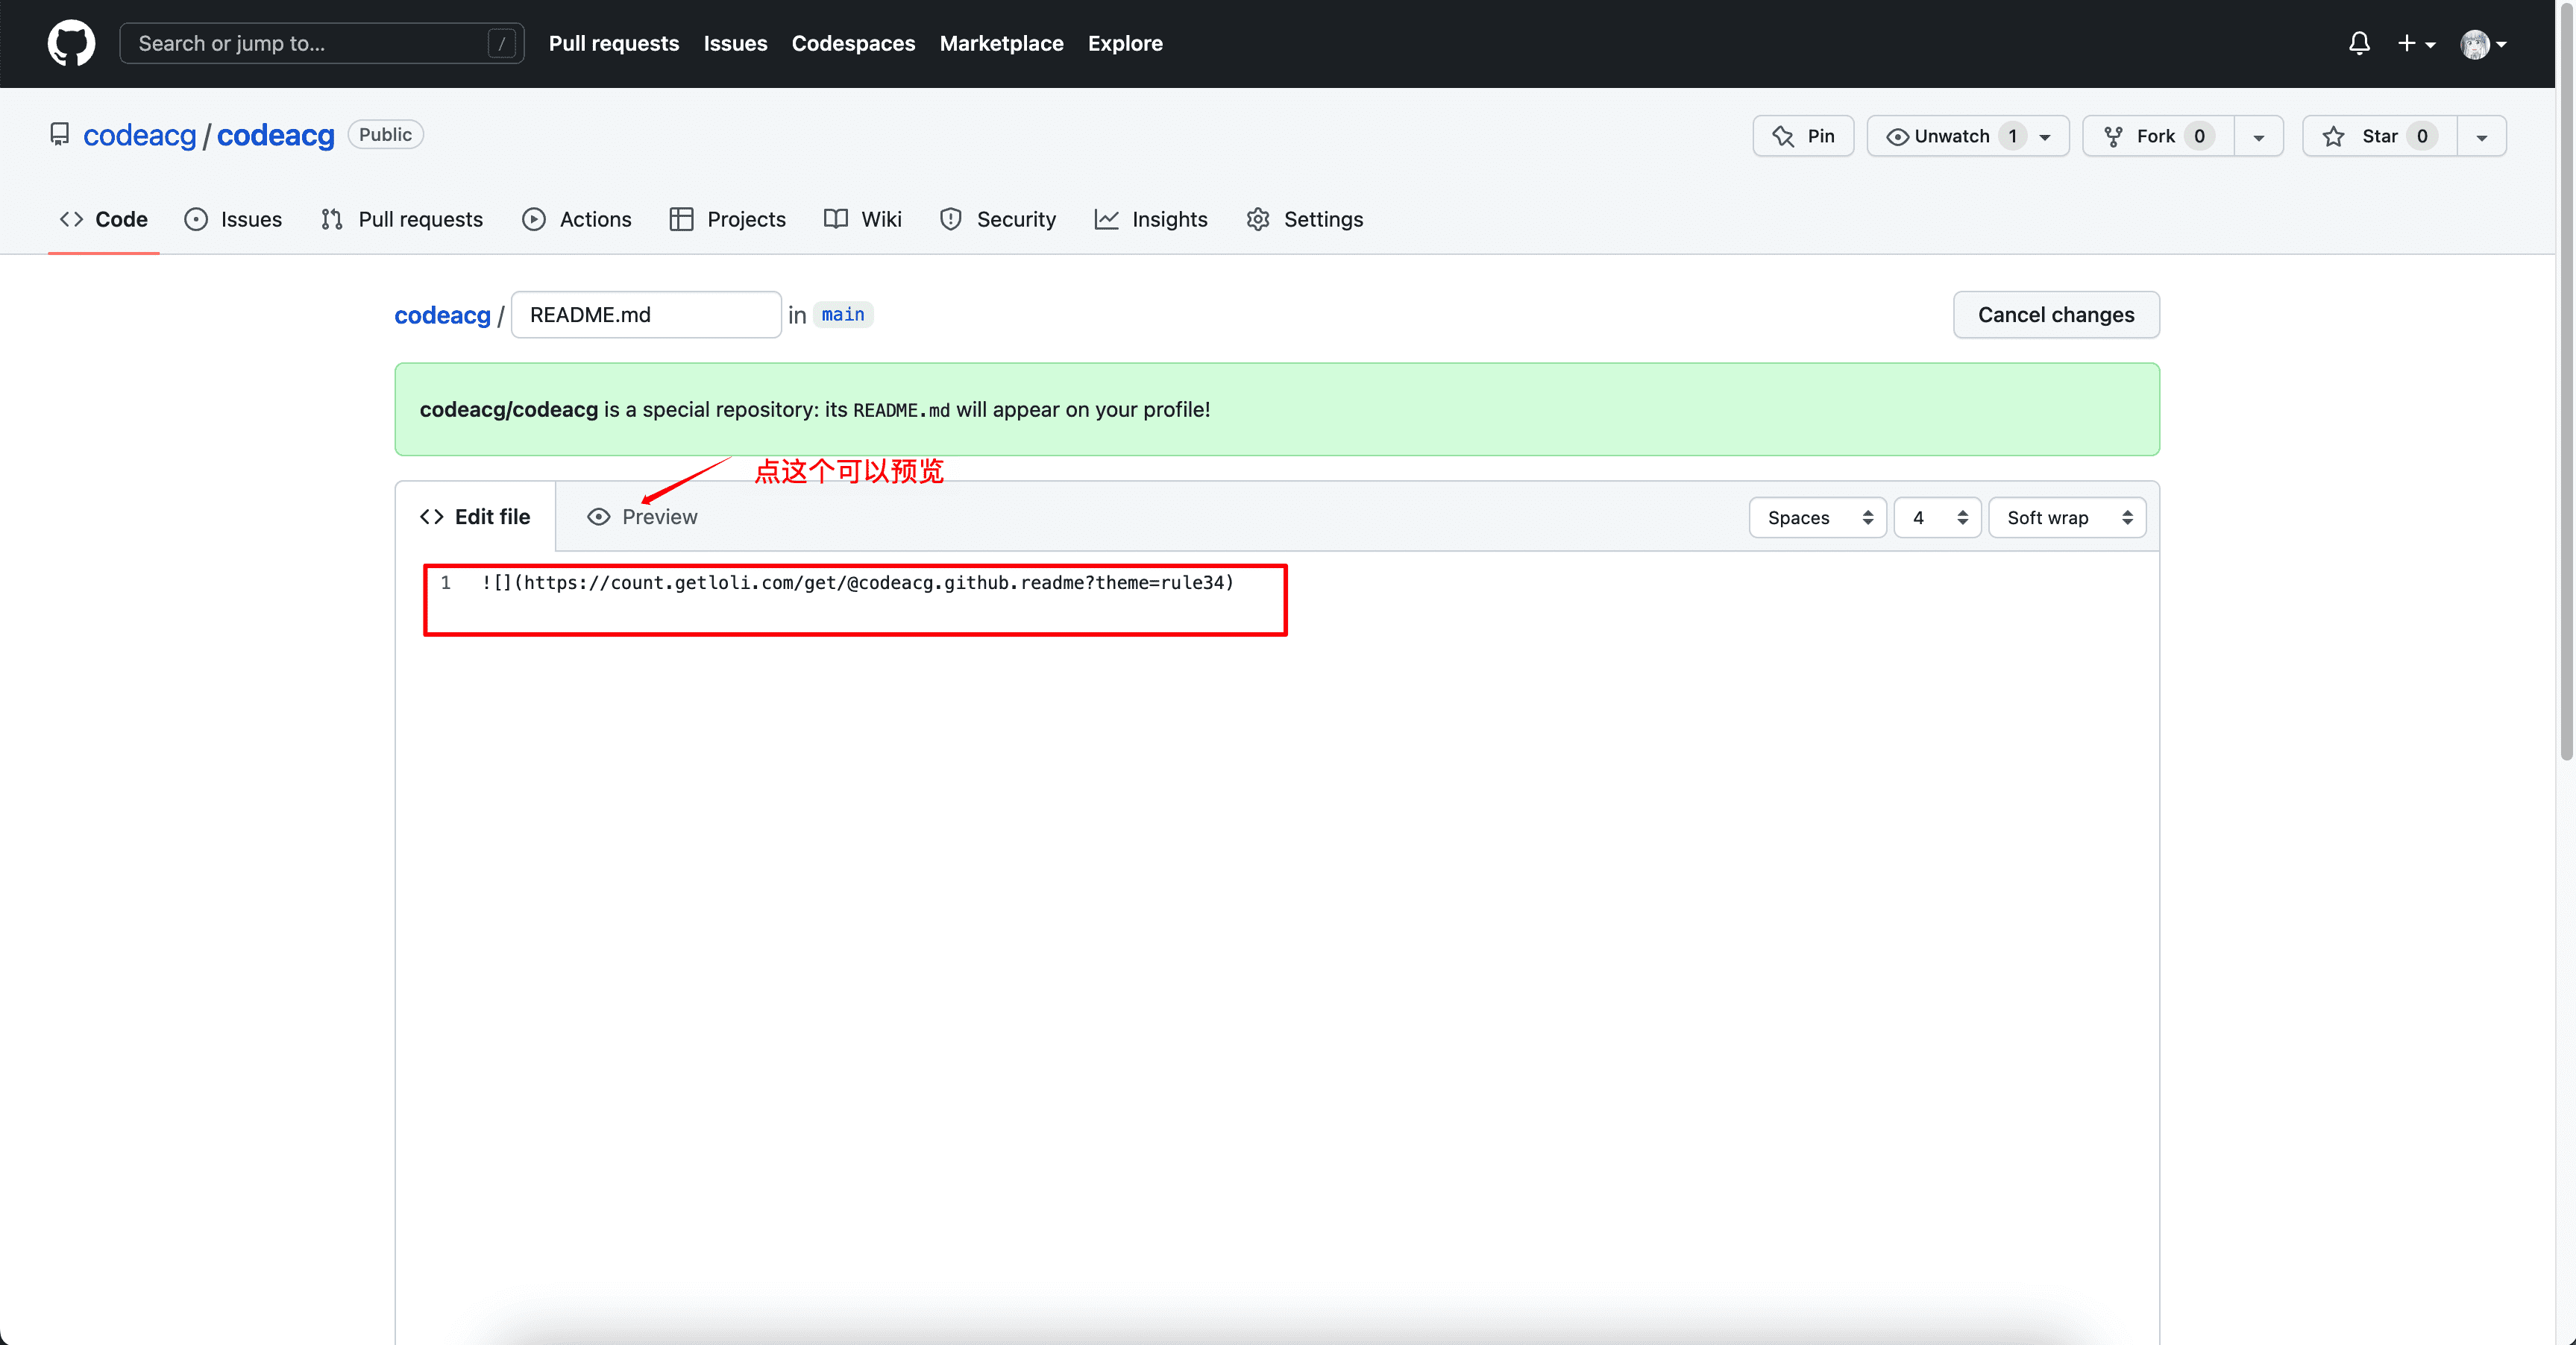This screenshot has width=2576, height=1345.
Task: Open the notifications bell
Action: [2359, 43]
